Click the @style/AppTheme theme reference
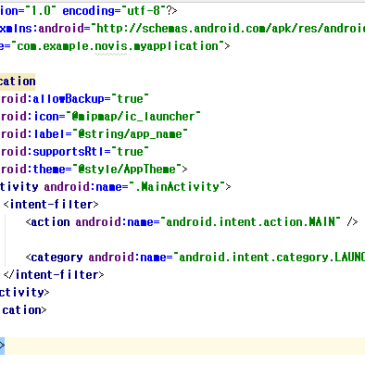The height and width of the screenshot is (365, 365). (x=130, y=169)
